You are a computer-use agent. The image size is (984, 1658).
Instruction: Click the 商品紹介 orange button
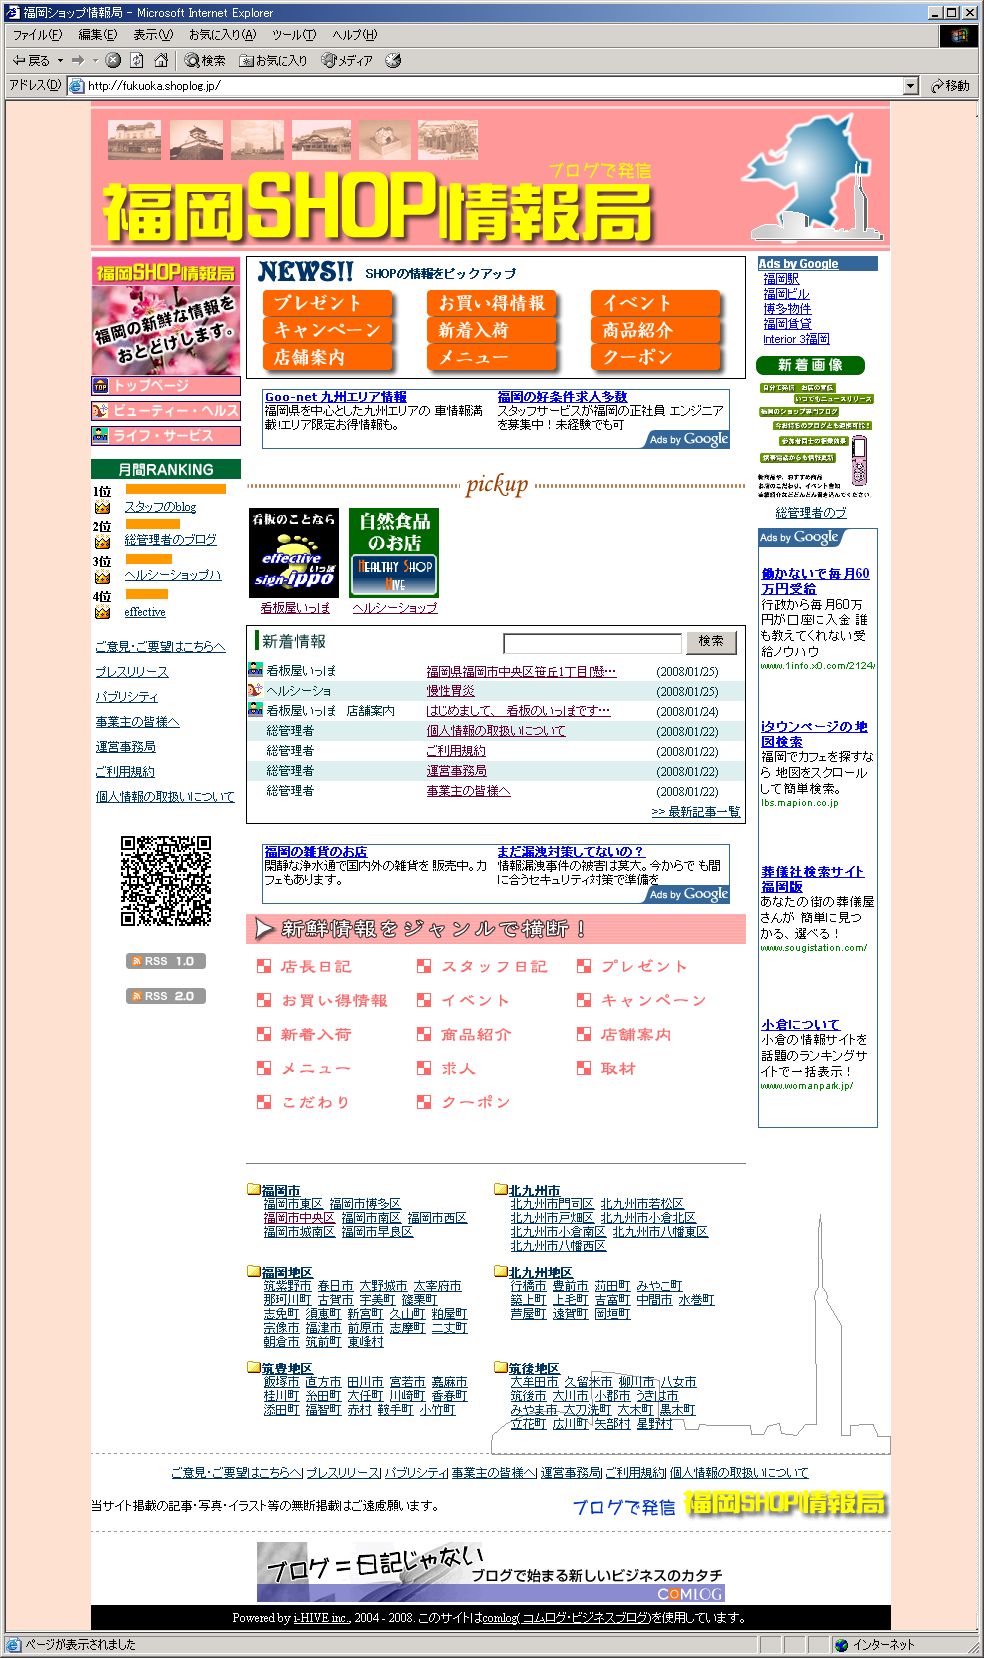[656, 330]
